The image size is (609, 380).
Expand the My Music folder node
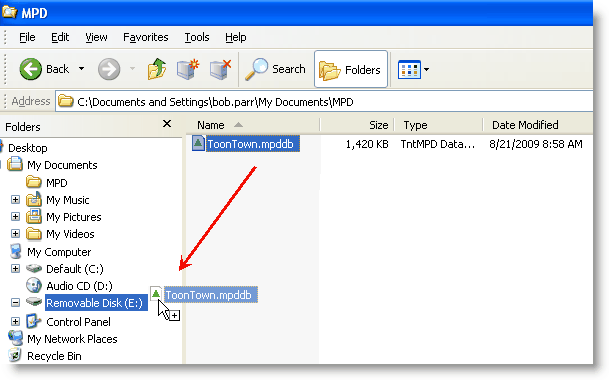click(15, 200)
